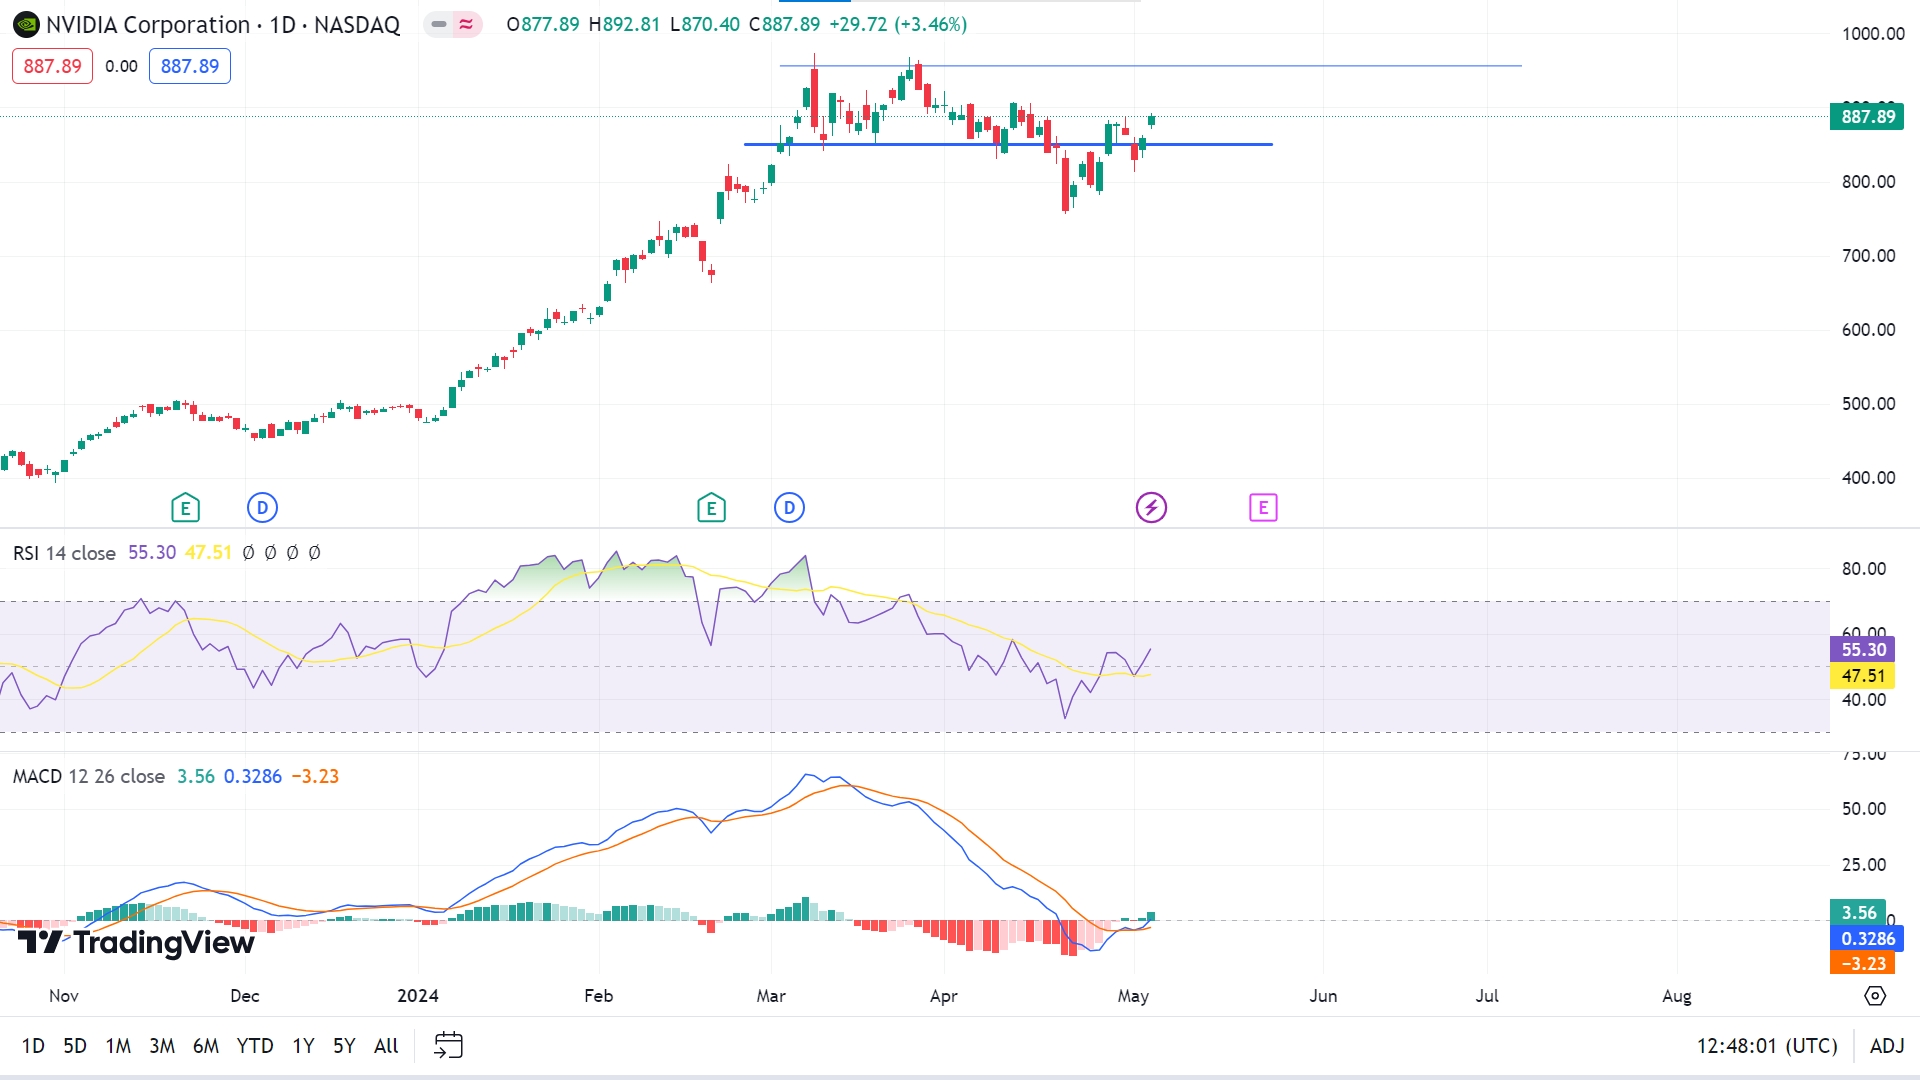Click the earnings icon before March
Image resolution: width=1920 pixels, height=1080 pixels.
coord(711,508)
